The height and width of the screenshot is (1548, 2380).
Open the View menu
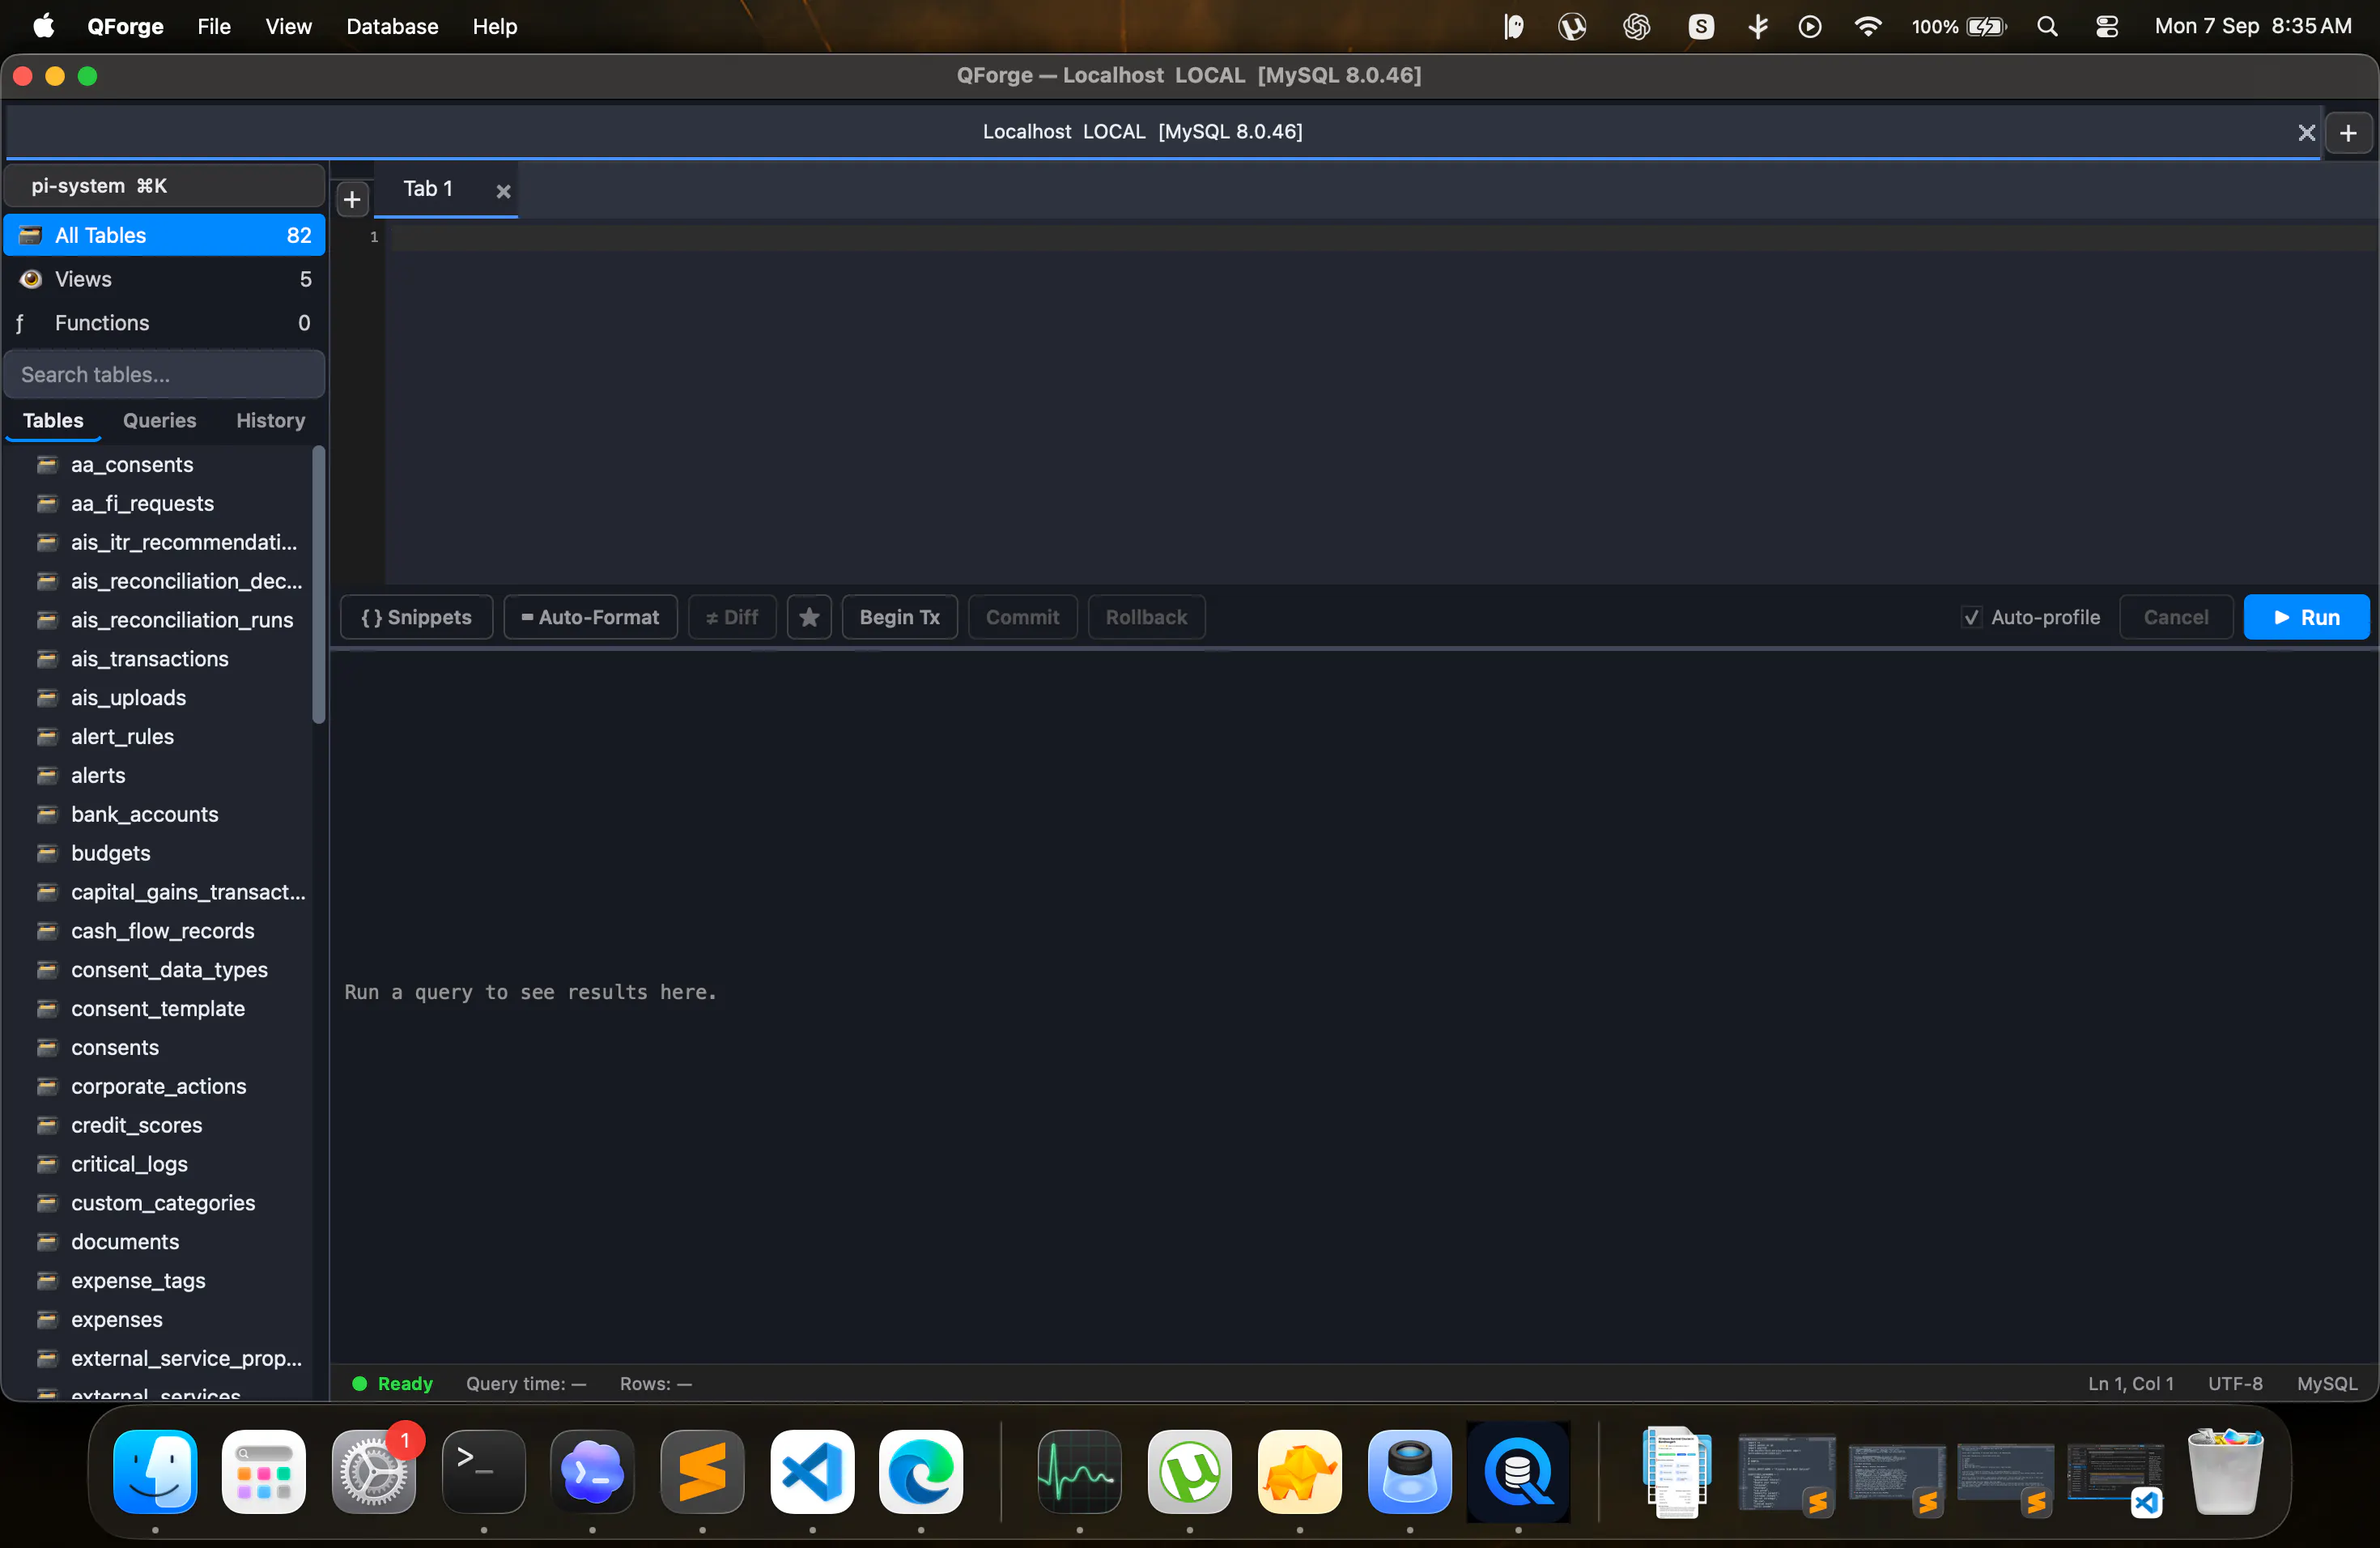coord(288,26)
